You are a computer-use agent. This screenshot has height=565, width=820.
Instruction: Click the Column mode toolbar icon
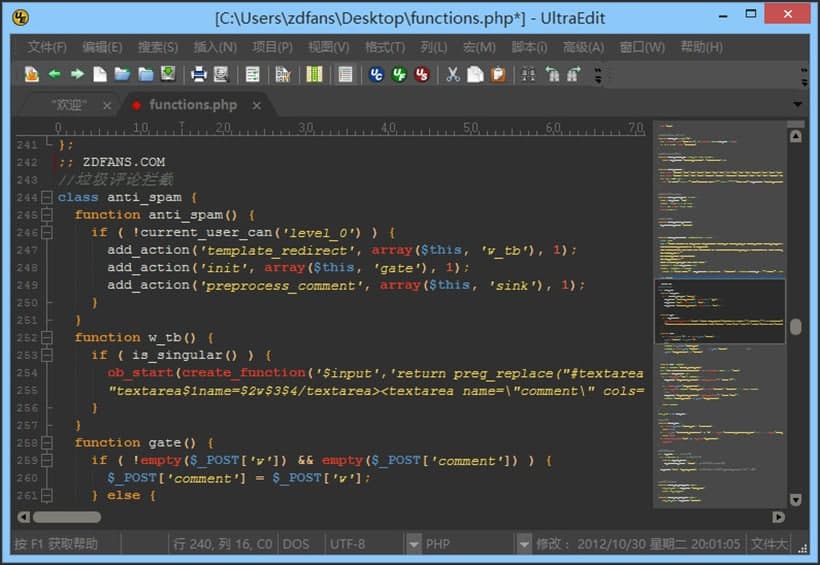click(x=314, y=74)
